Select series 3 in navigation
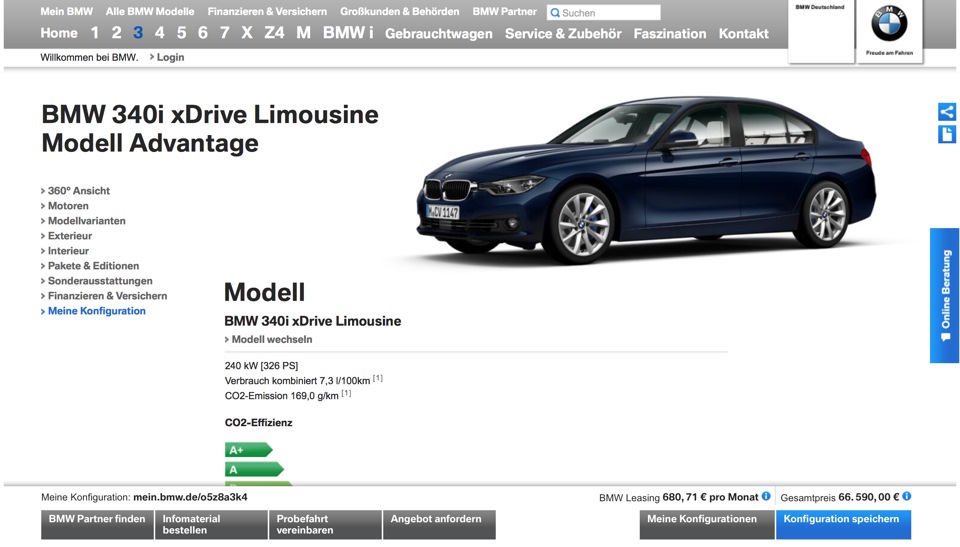This screenshot has height=547, width=960. point(138,33)
